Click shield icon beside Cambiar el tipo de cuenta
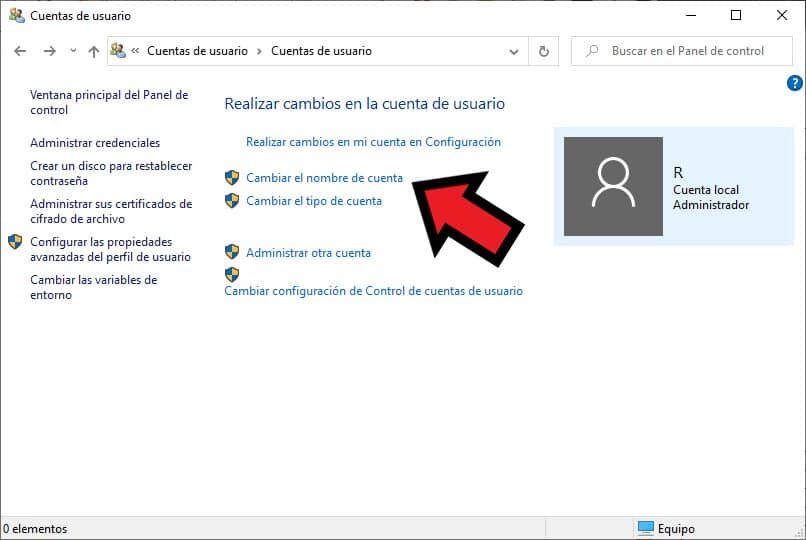This screenshot has width=806, height=540. (x=232, y=200)
